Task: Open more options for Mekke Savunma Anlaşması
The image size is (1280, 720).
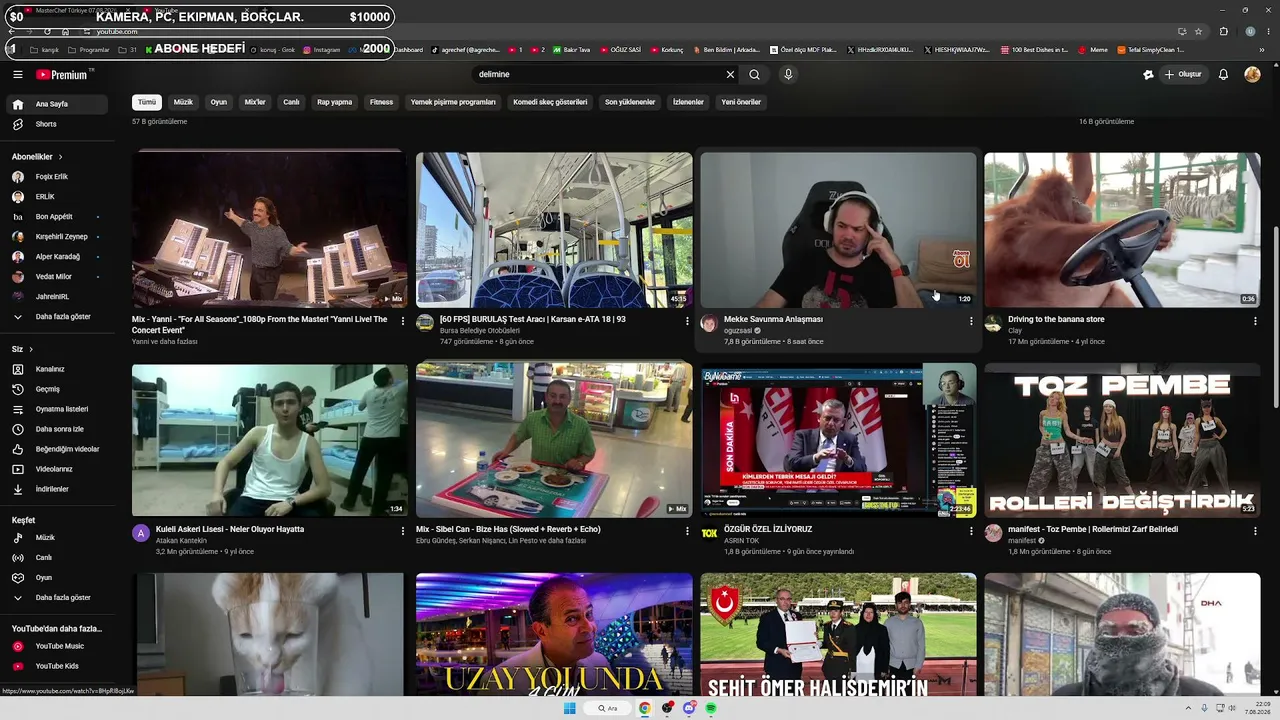Action: (971, 321)
